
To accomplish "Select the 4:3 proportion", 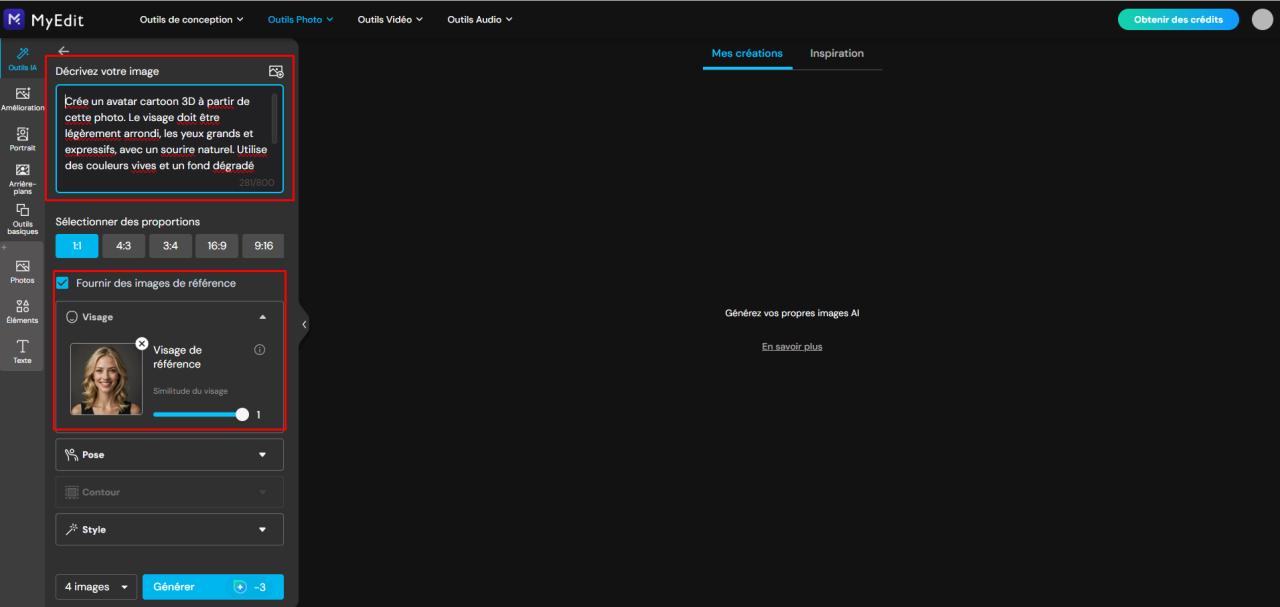I will pos(124,246).
